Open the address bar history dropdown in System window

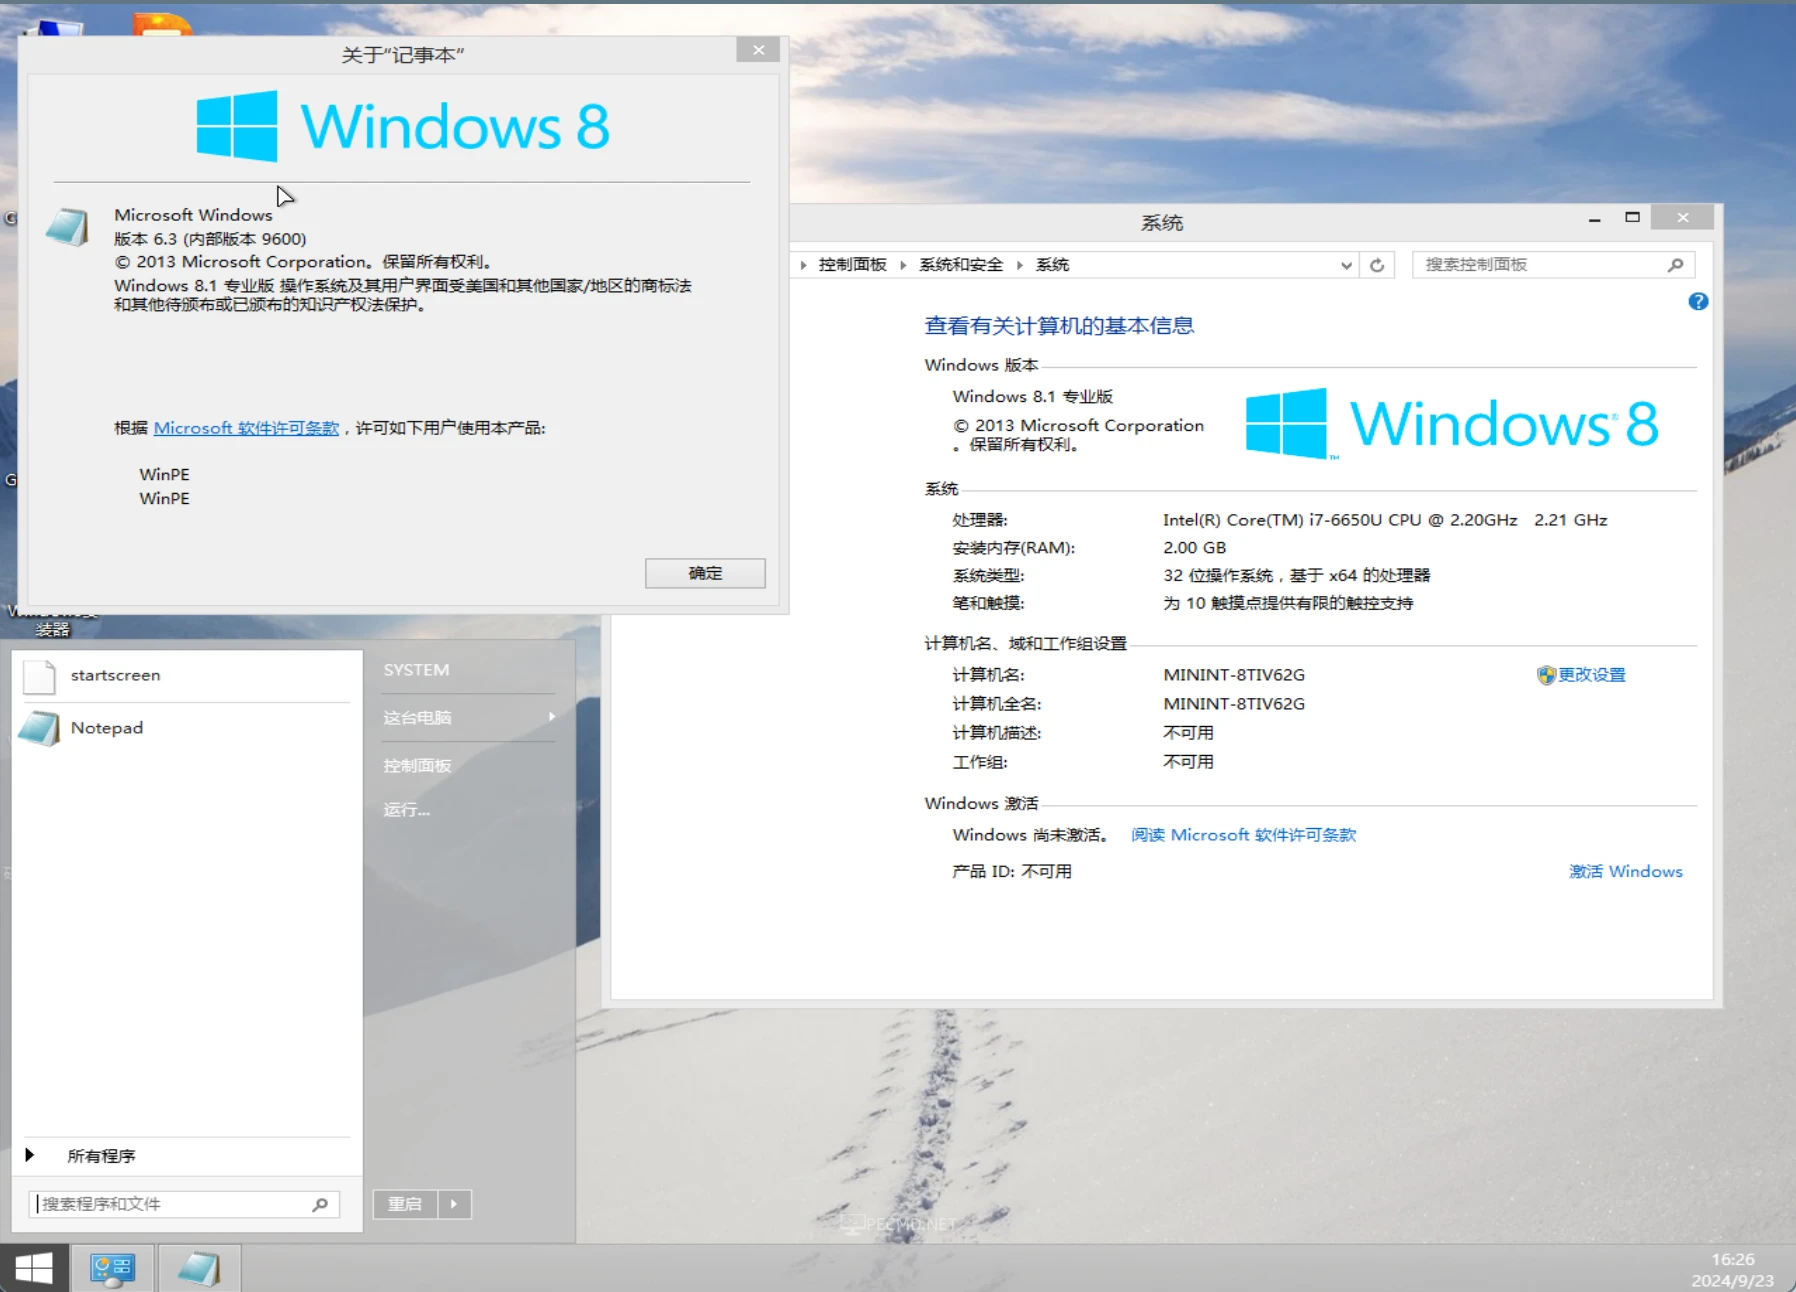1346,265
